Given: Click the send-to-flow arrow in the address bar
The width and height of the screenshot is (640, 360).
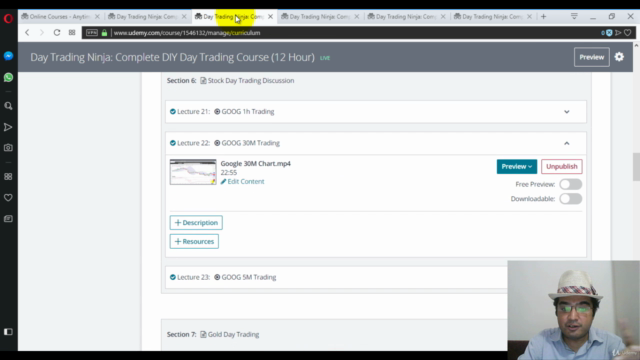Looking at the screenshot, I should click(618, 33).
